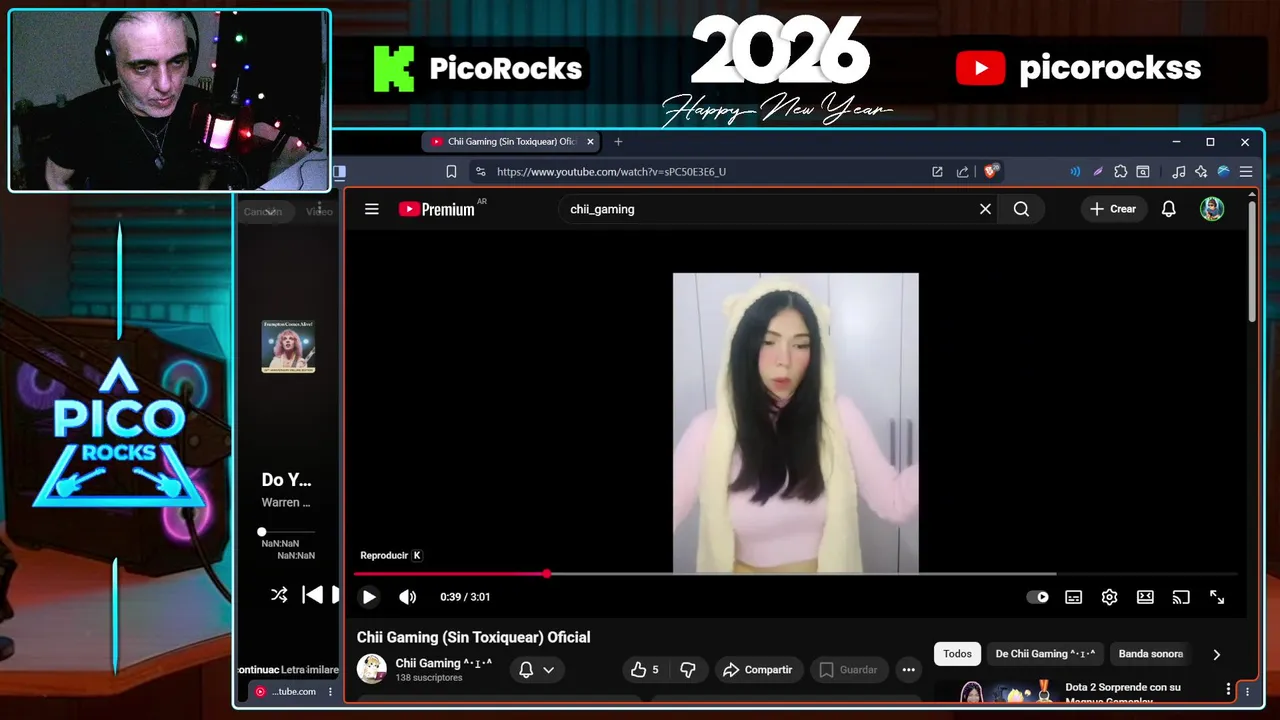Bookmark this page in the browser
1280x720 pixels.
pos(451,172)
